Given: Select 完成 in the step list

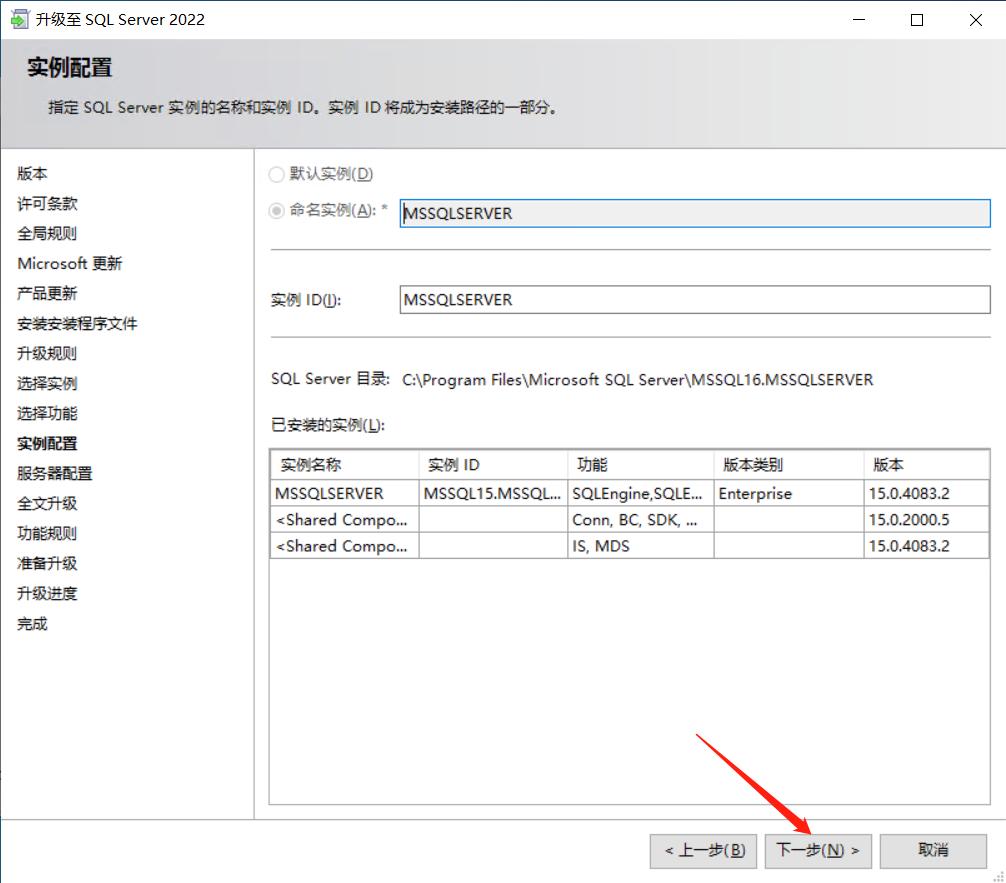Looking at the screenshot, I should (x=32, y=624).
